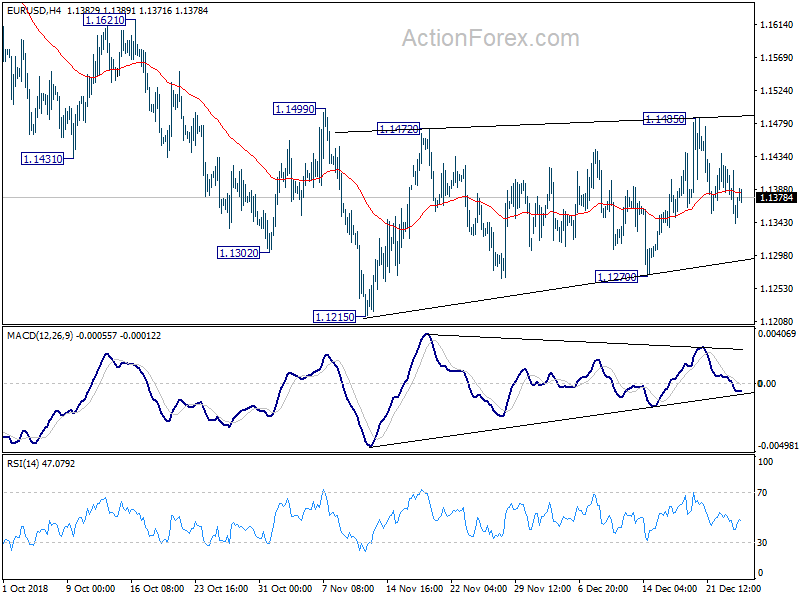Click the 6 Dec 20:00 date label
The height and width of the screenshot is (600, 800).
[603, 588]
